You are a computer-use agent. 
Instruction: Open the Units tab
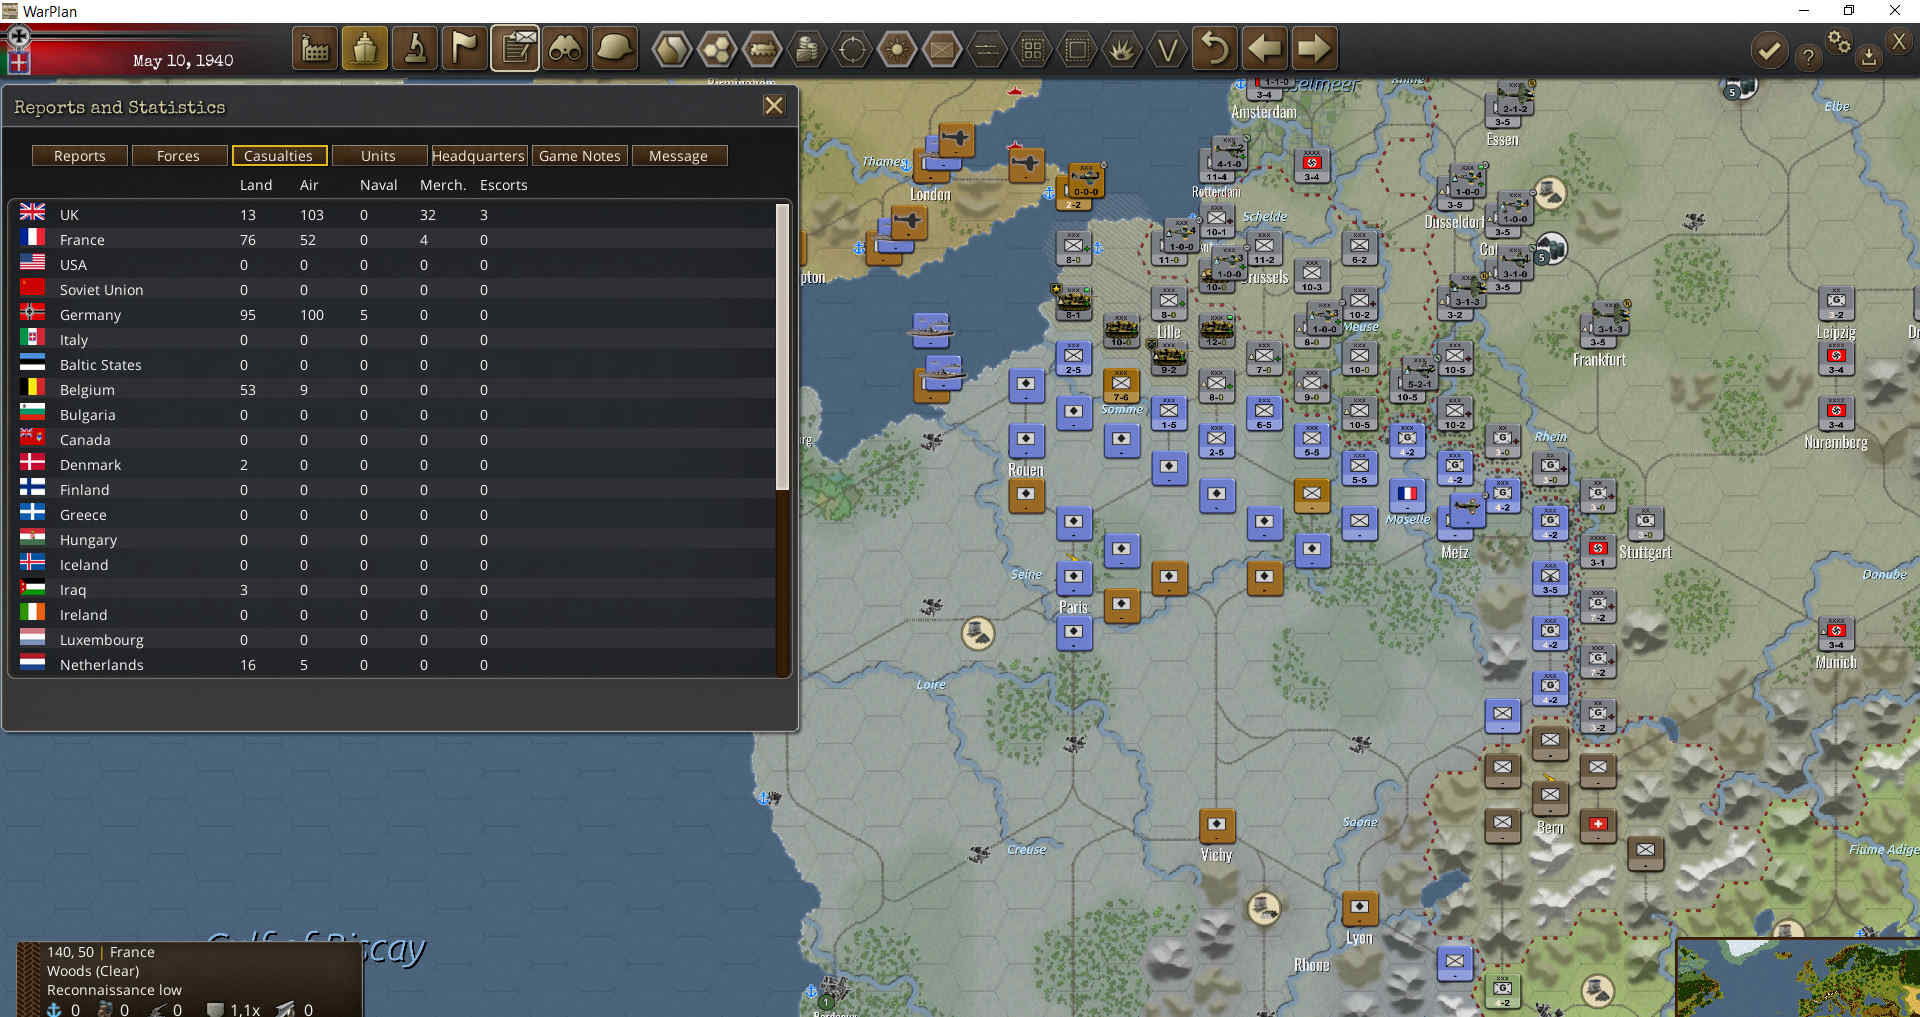tap(378, 156)
